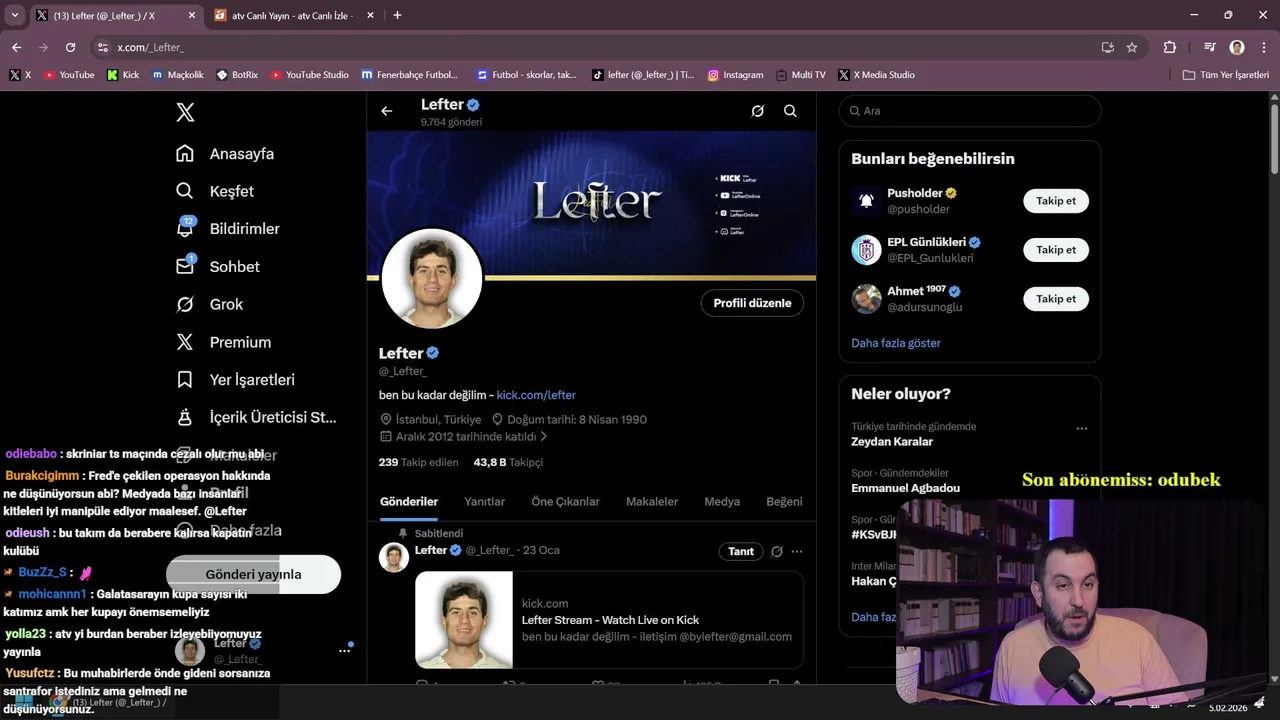Click Tanıt on the pinned post
This screenshot has height=720, width=1280.
point(741,551)
